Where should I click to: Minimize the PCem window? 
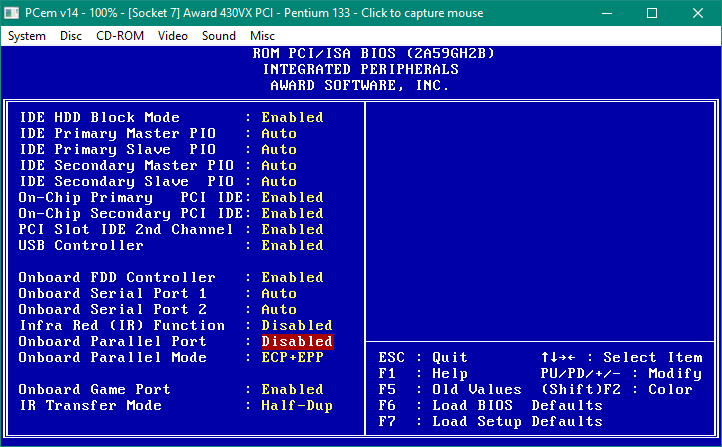tap(607, 13)
